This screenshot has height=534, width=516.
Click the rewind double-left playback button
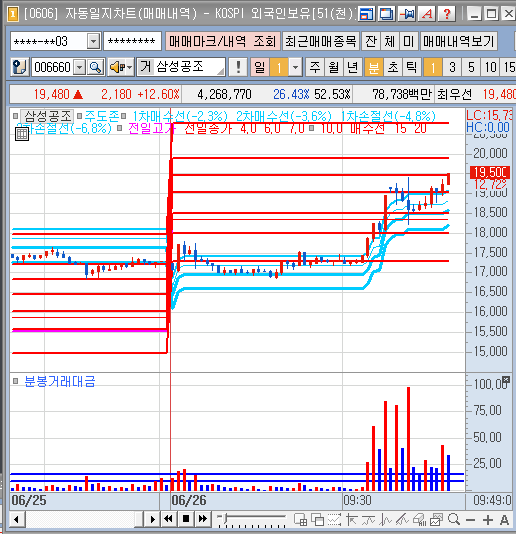pyautogui.click(x=168, y=519)
